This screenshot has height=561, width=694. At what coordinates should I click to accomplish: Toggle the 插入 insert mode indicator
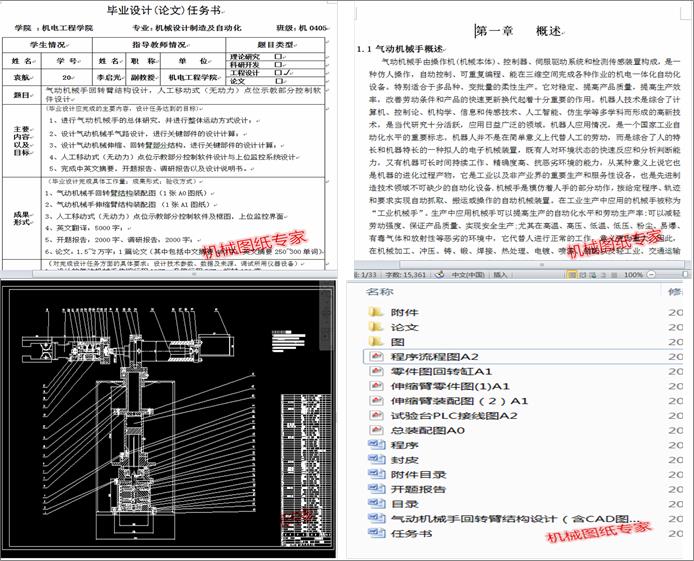[500, 275]
